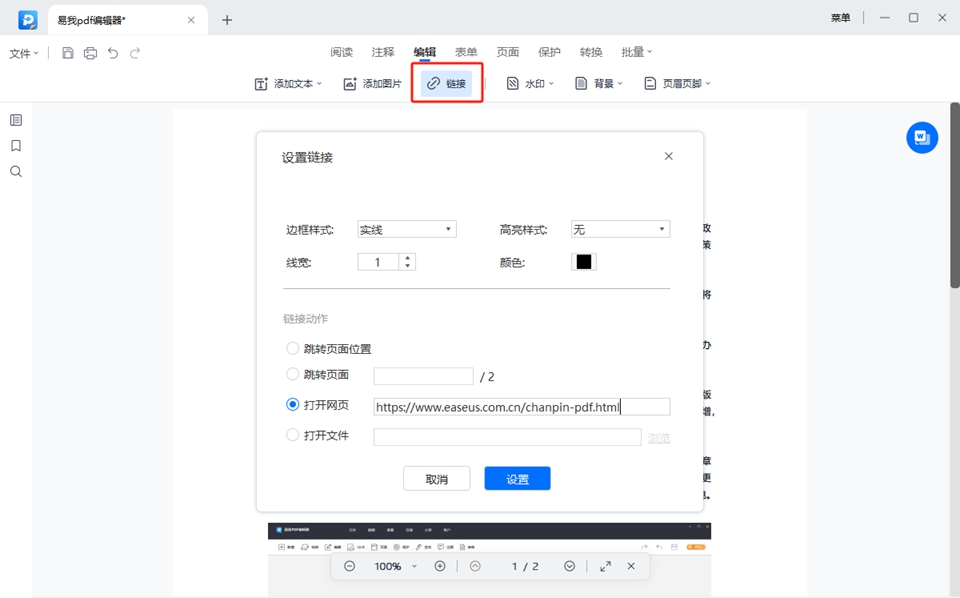Open the thumbnails panel icon in left sidebar

16,120
